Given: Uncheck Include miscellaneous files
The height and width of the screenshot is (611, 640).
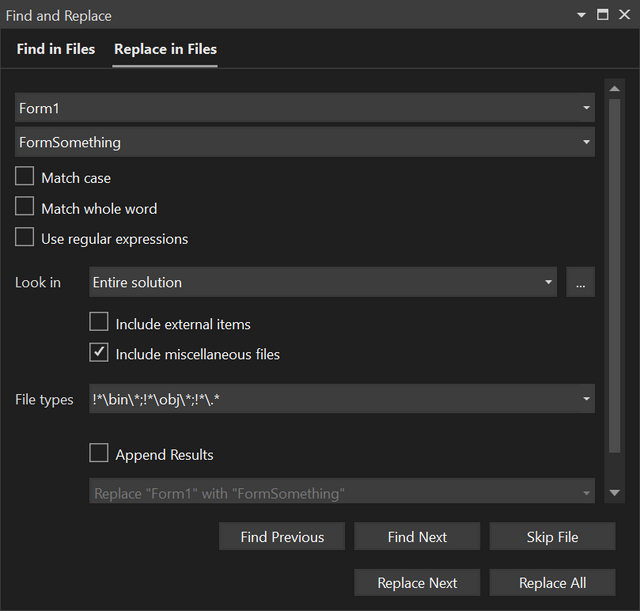Looking at the screenshot, I should click(99, 352).
